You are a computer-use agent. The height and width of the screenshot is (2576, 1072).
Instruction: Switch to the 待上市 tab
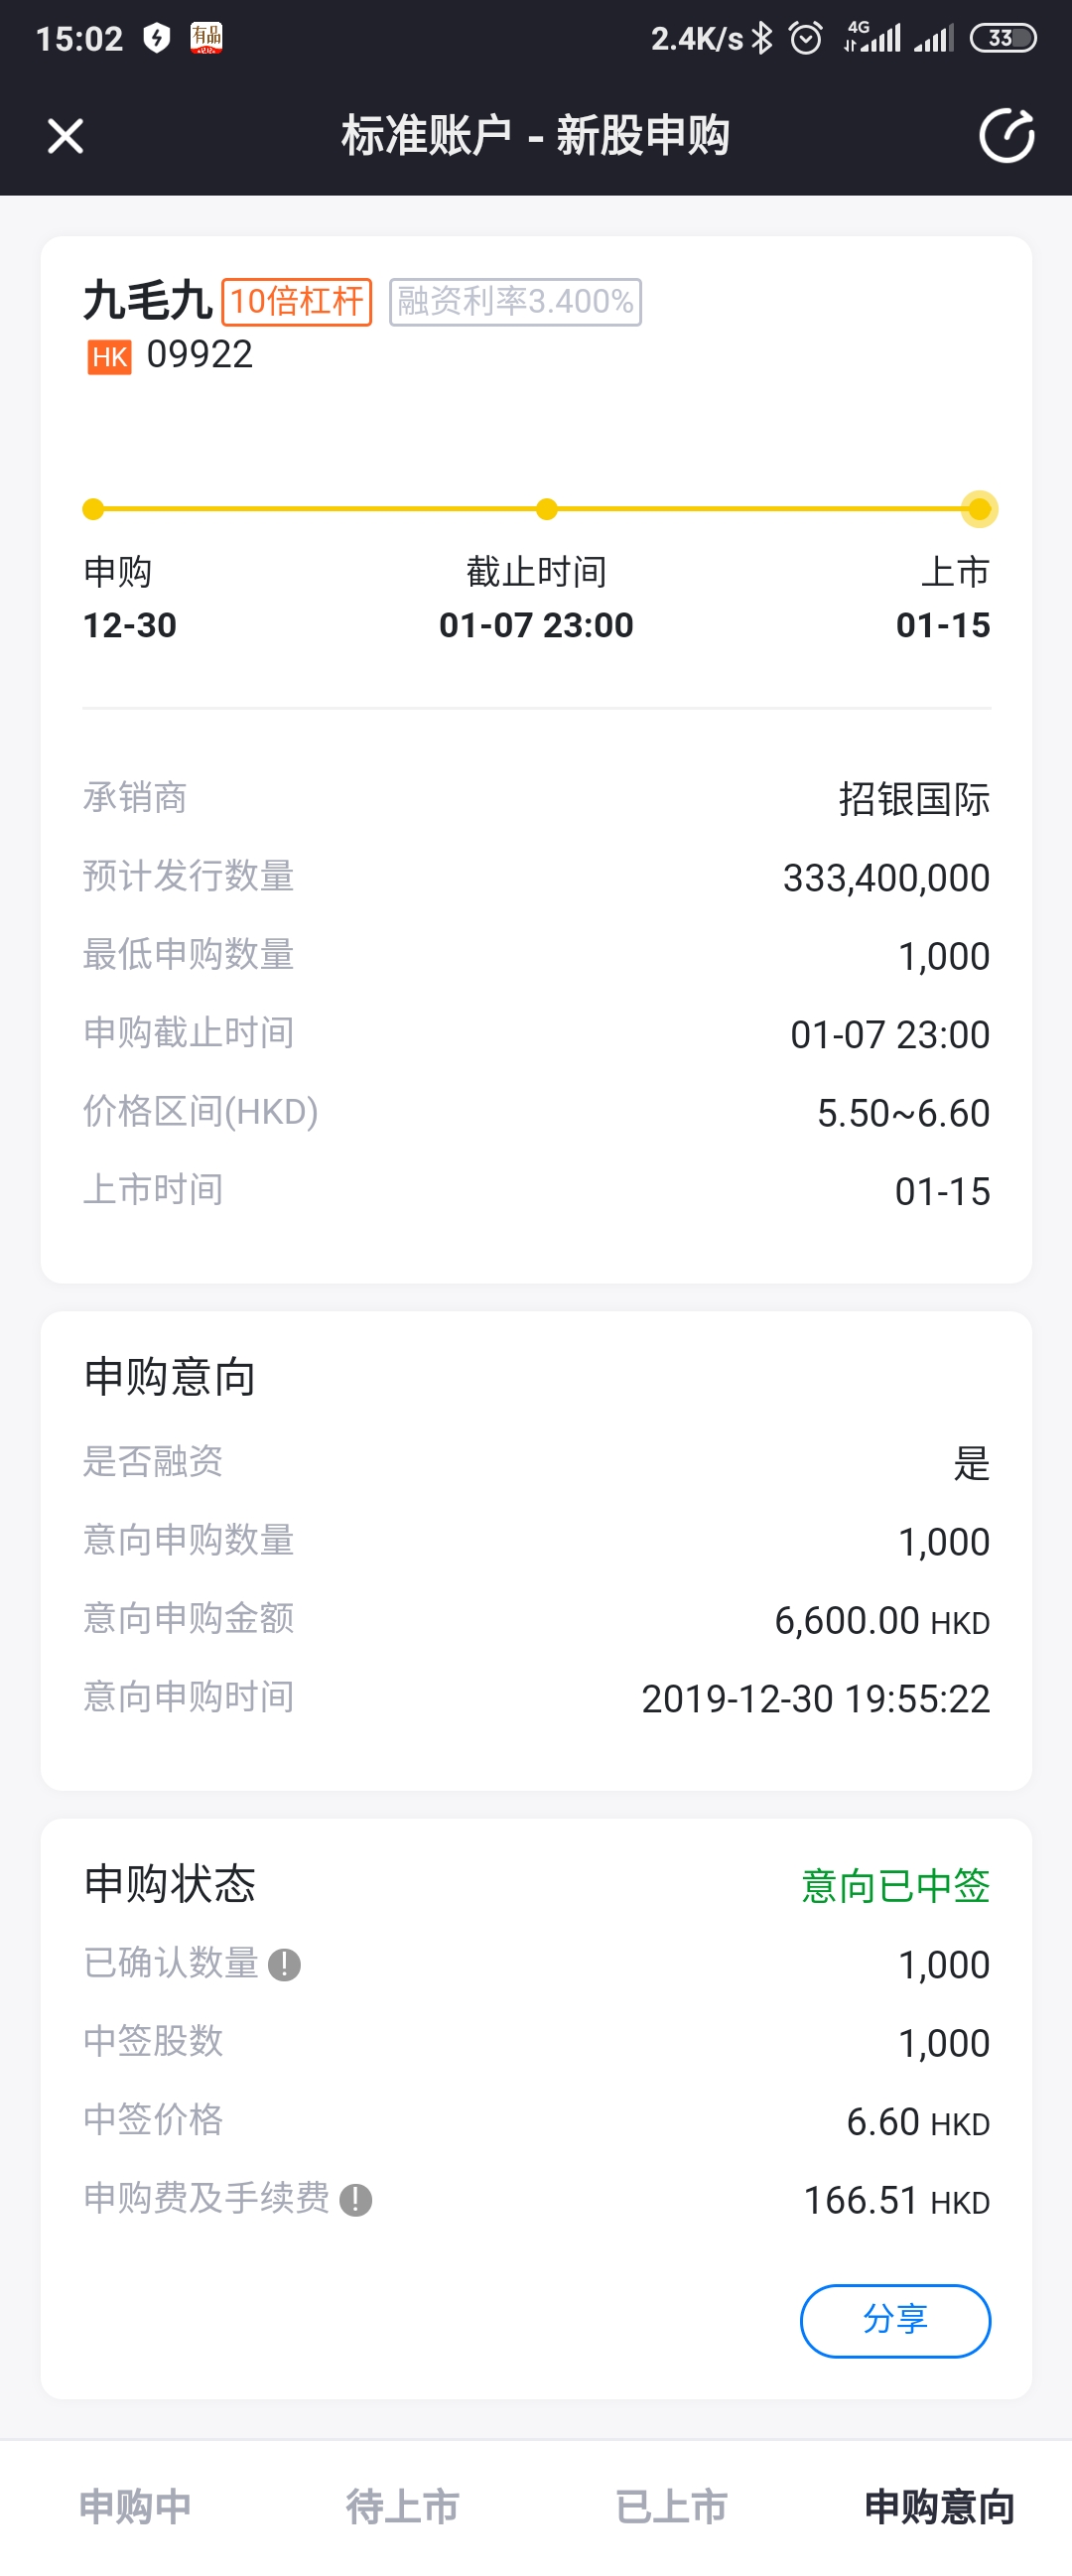pos(403,2507)
